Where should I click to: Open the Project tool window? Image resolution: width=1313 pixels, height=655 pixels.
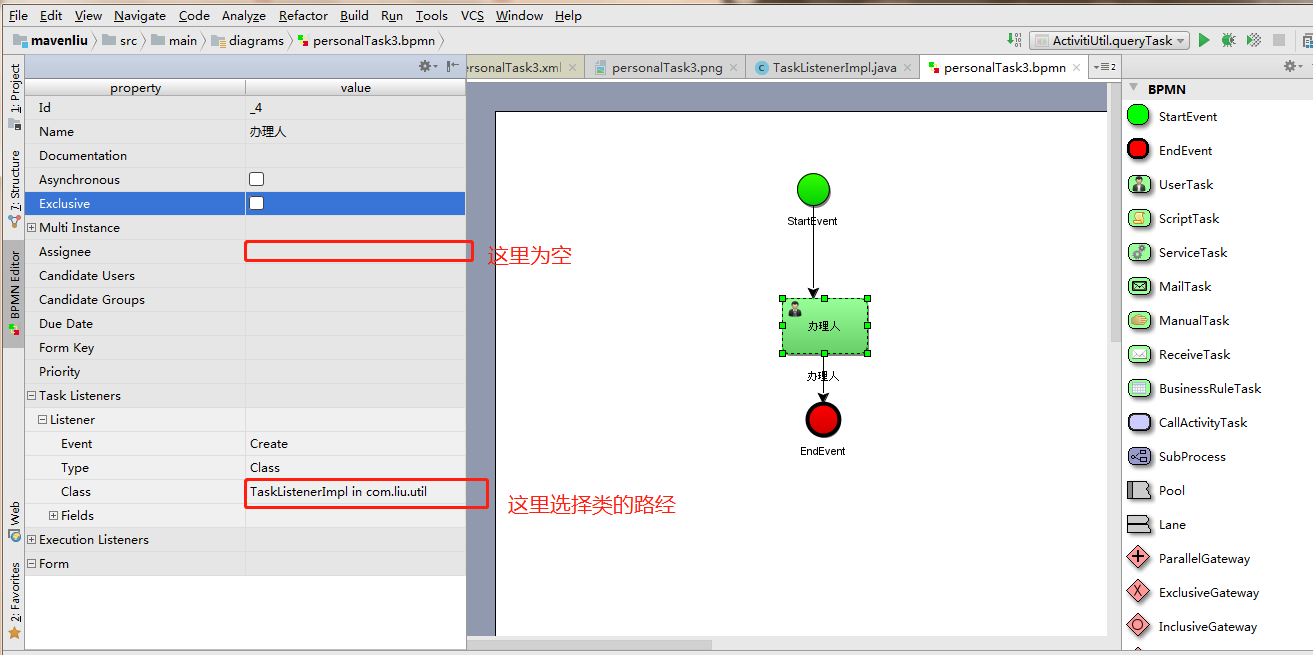pos(14,97)
